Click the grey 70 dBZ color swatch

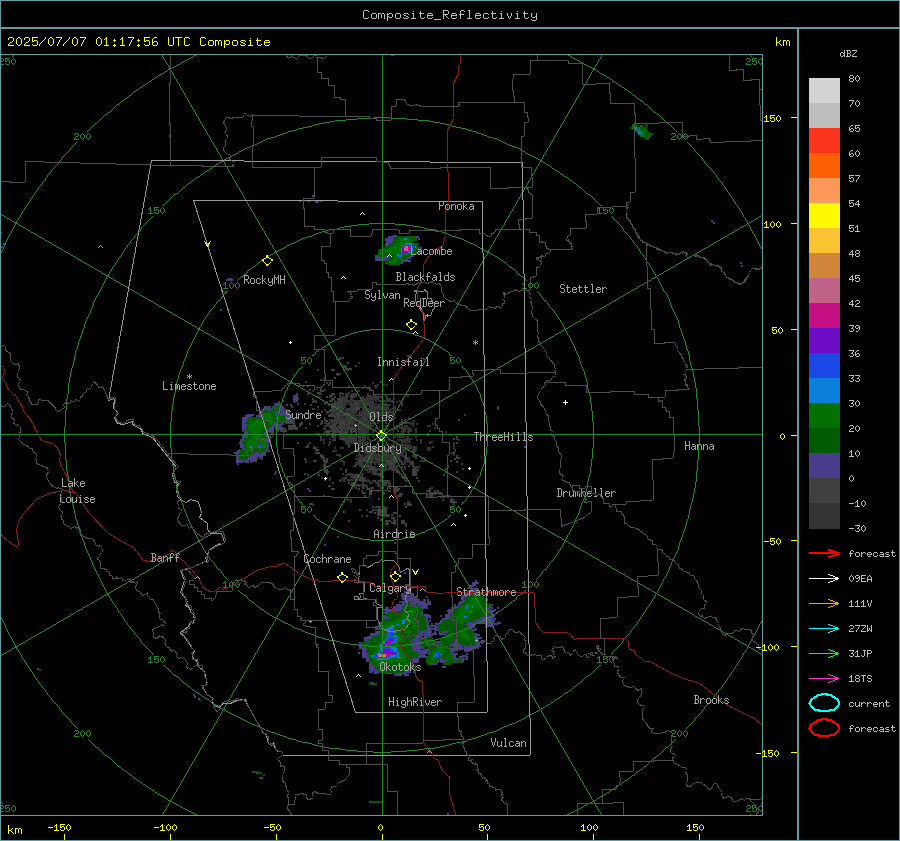click(824, 115)
